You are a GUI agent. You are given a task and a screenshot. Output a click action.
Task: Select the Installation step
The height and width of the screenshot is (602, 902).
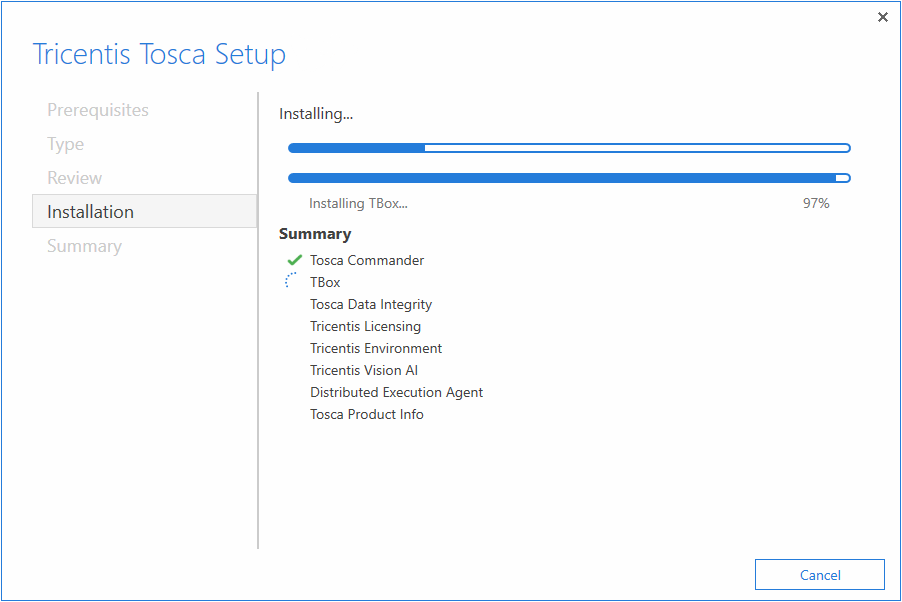[x=90, y=212]
